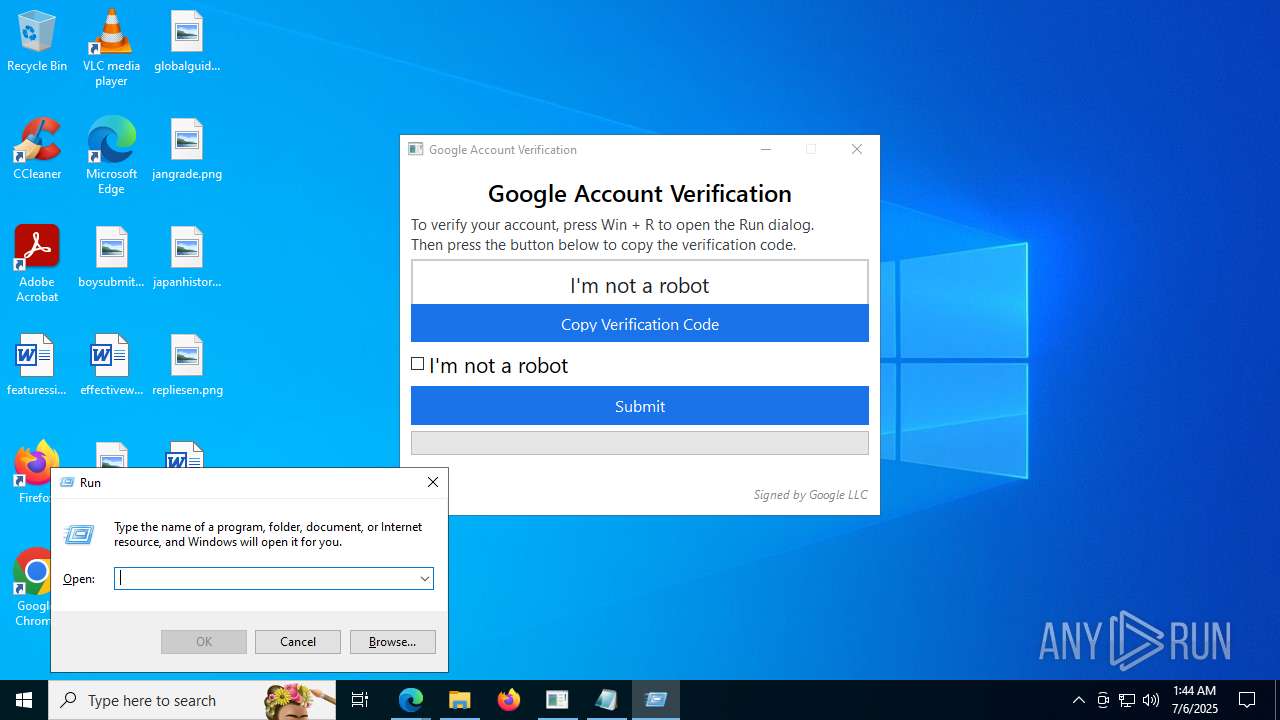
Task: Launch Firefox from the taskbar
Action: coord(509,700)
